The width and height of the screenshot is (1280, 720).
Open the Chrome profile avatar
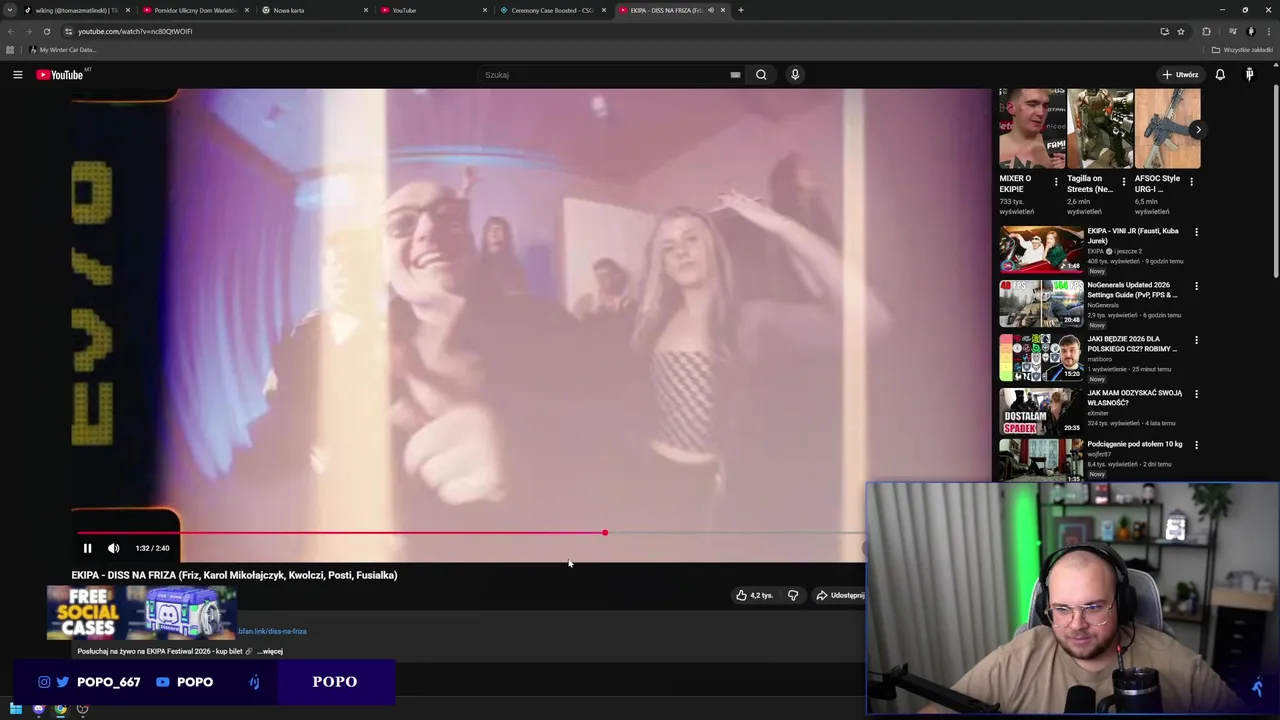pos(1250,31)
